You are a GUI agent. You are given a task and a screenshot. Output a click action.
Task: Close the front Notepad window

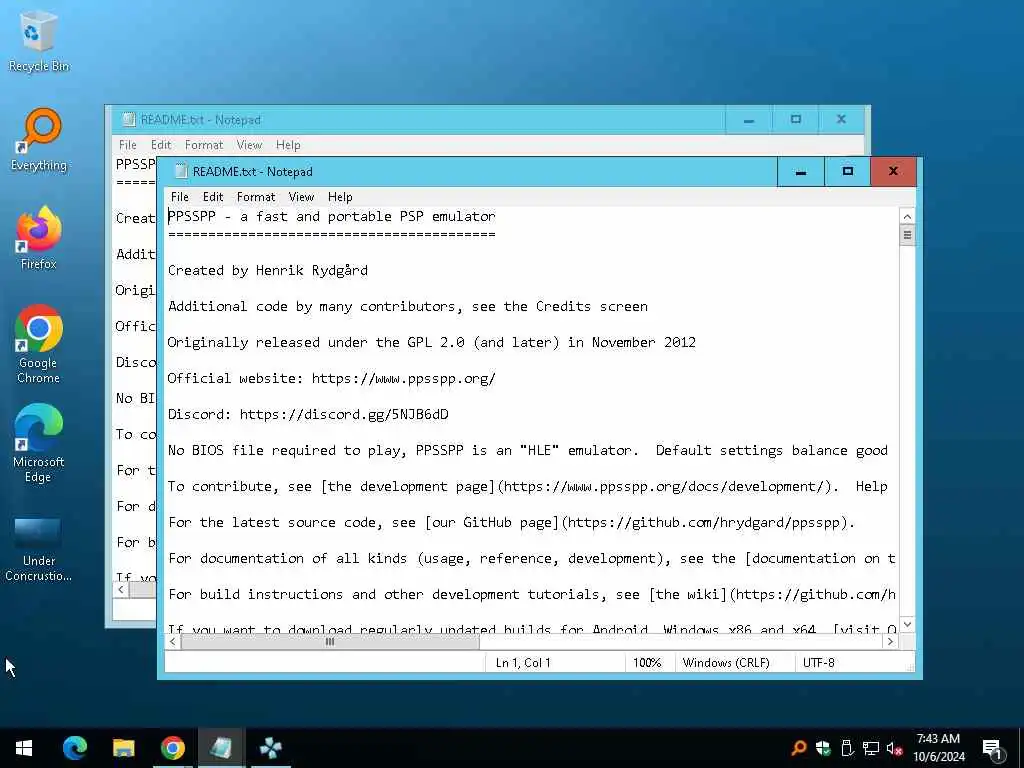pos(893,172)
